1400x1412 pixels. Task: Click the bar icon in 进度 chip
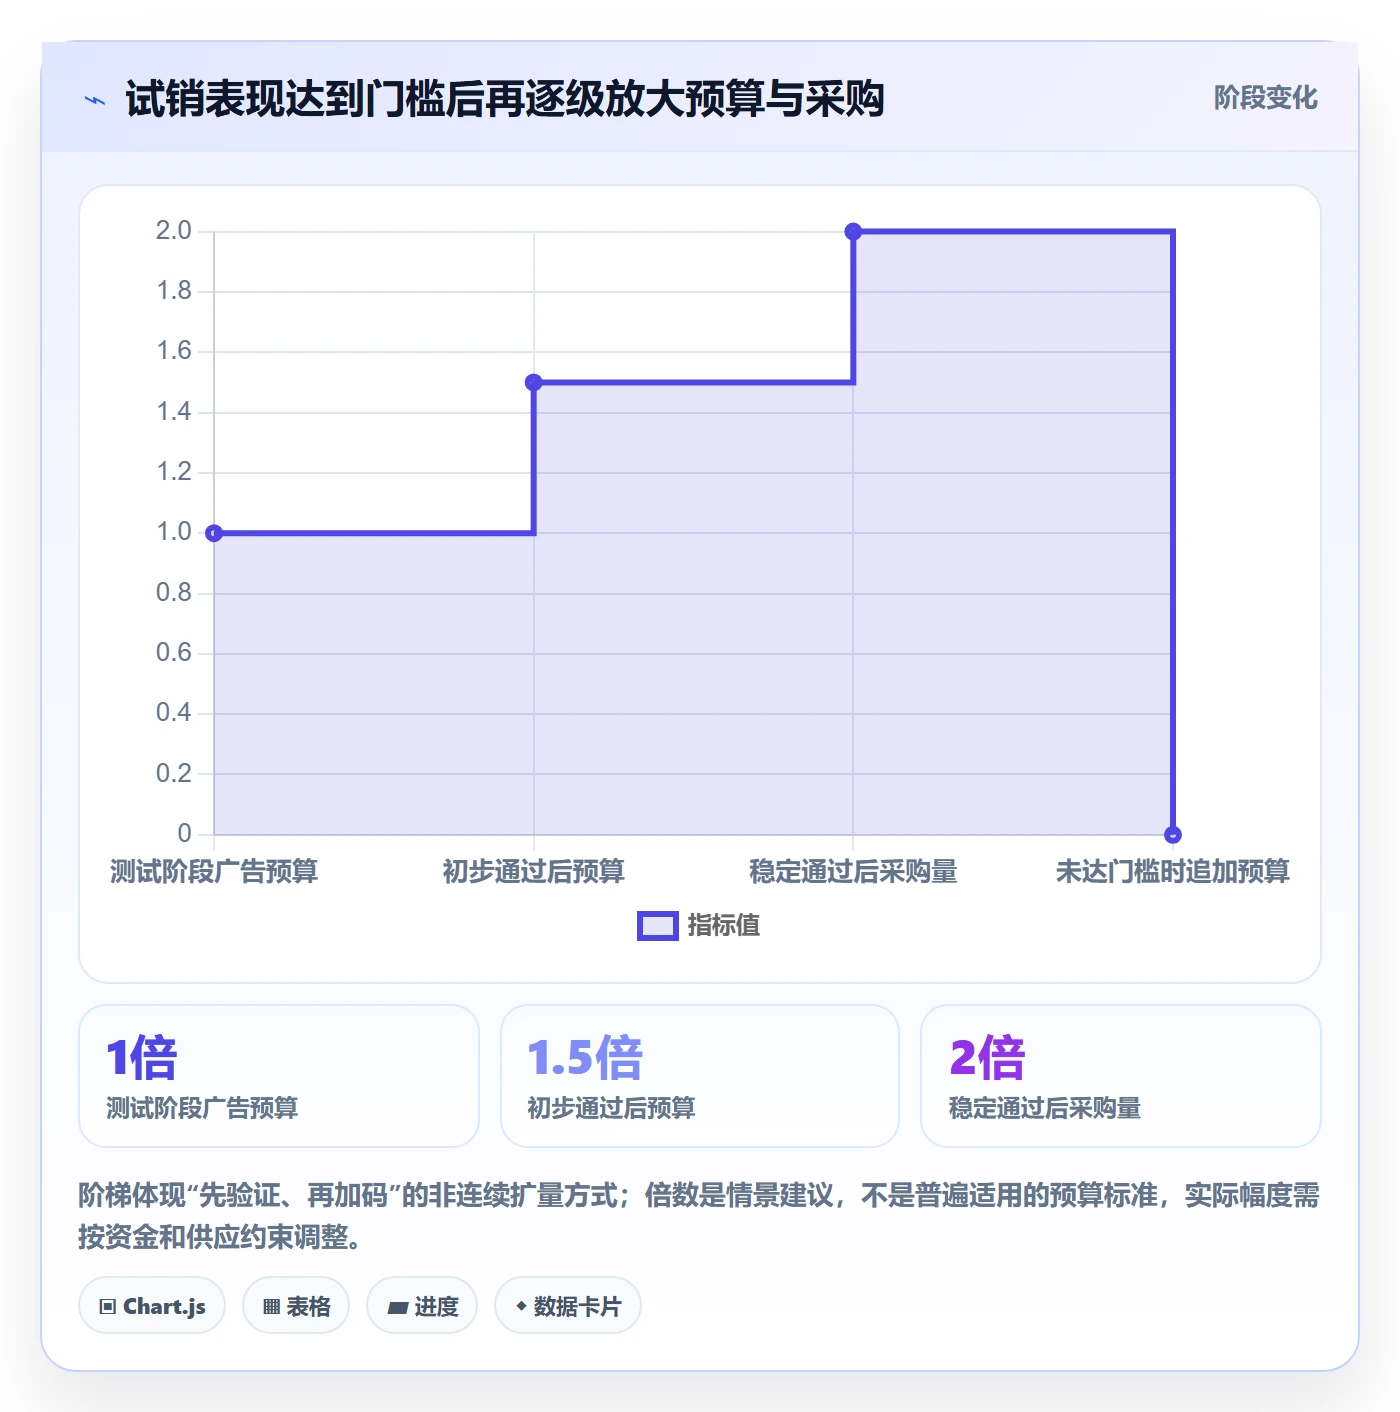[x=397, y=1307]
